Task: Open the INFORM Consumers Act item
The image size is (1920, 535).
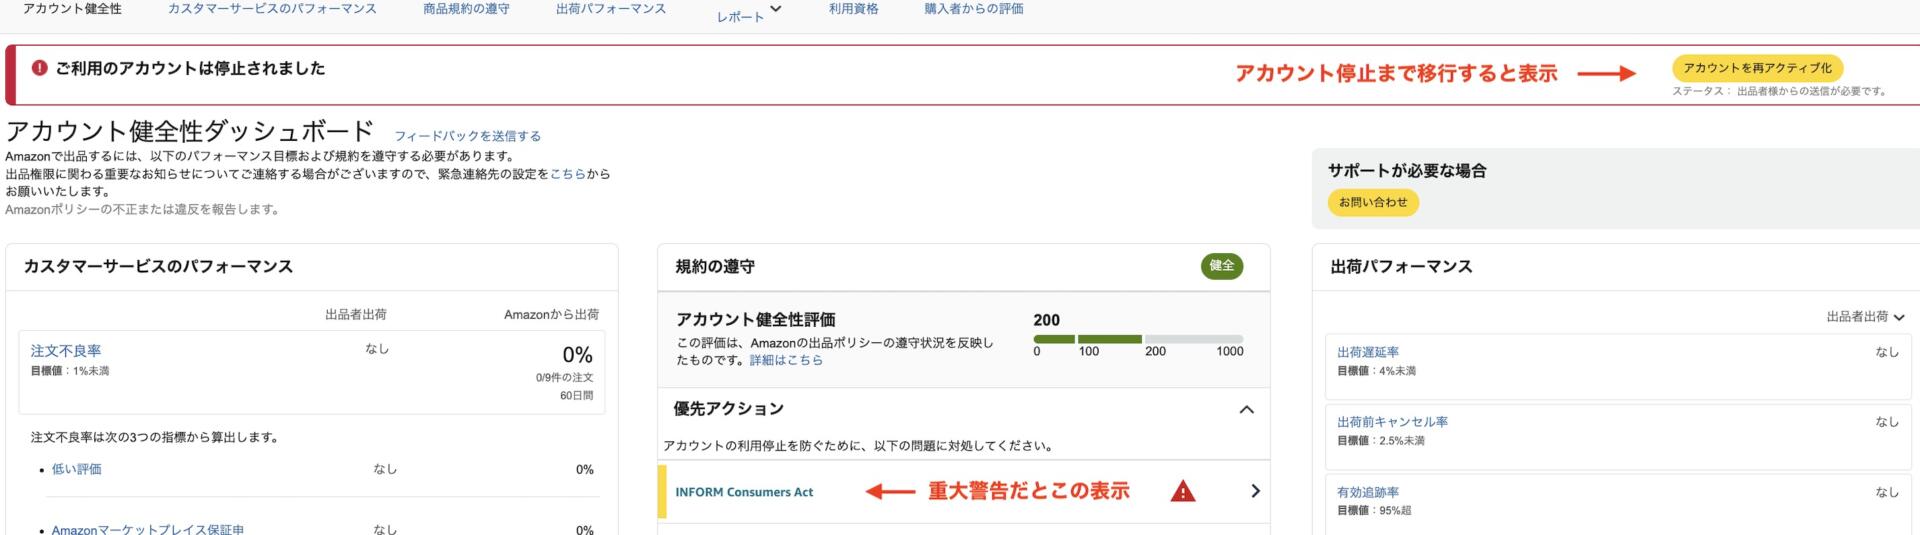Action: point(744,492)
